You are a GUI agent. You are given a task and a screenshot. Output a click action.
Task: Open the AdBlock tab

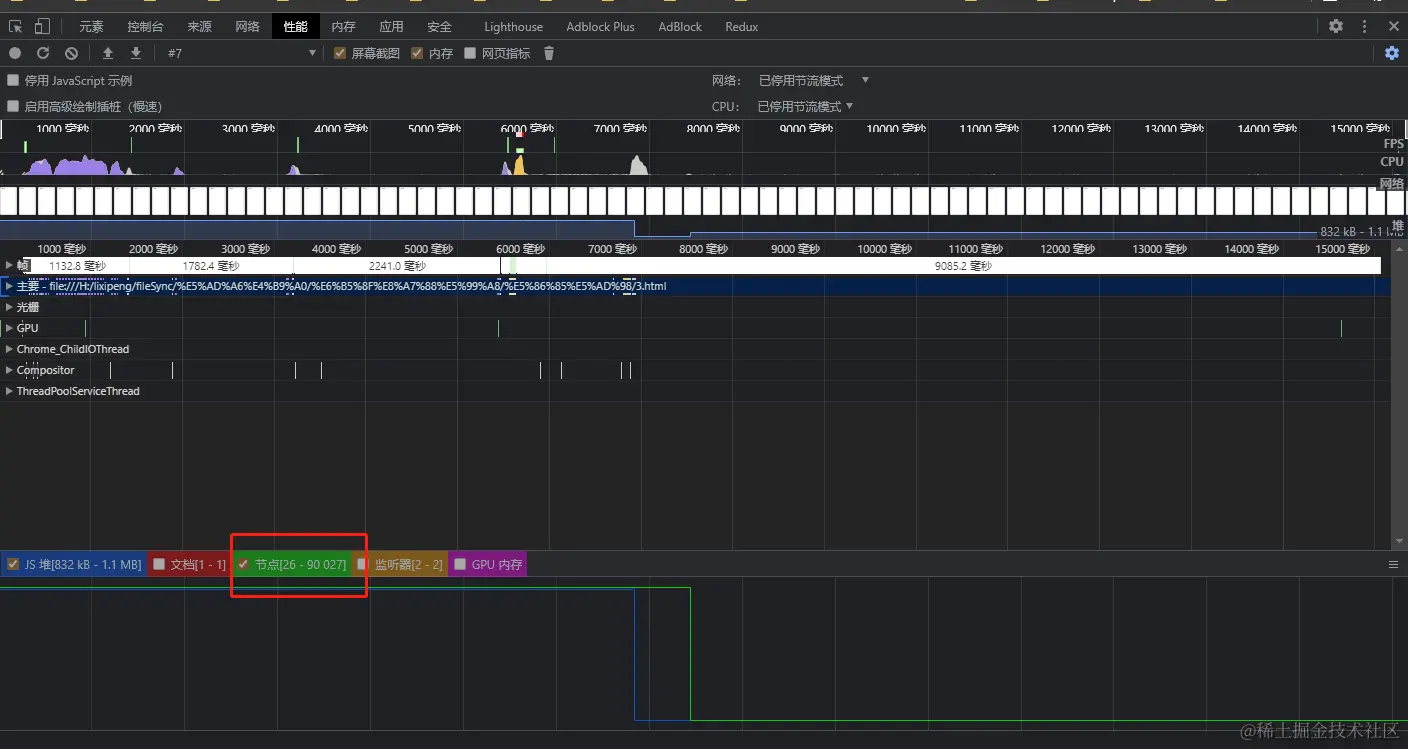tap(680, 27)
